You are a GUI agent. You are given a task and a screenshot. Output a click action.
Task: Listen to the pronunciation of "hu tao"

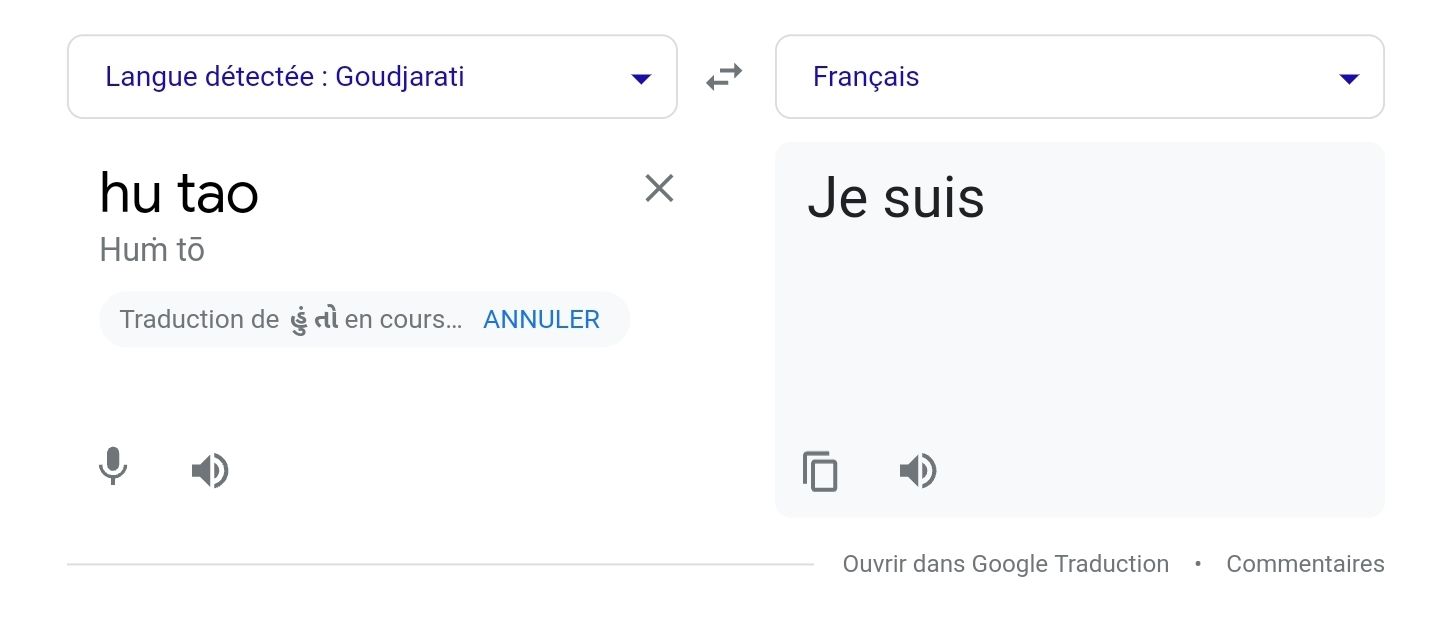[209, 470]
